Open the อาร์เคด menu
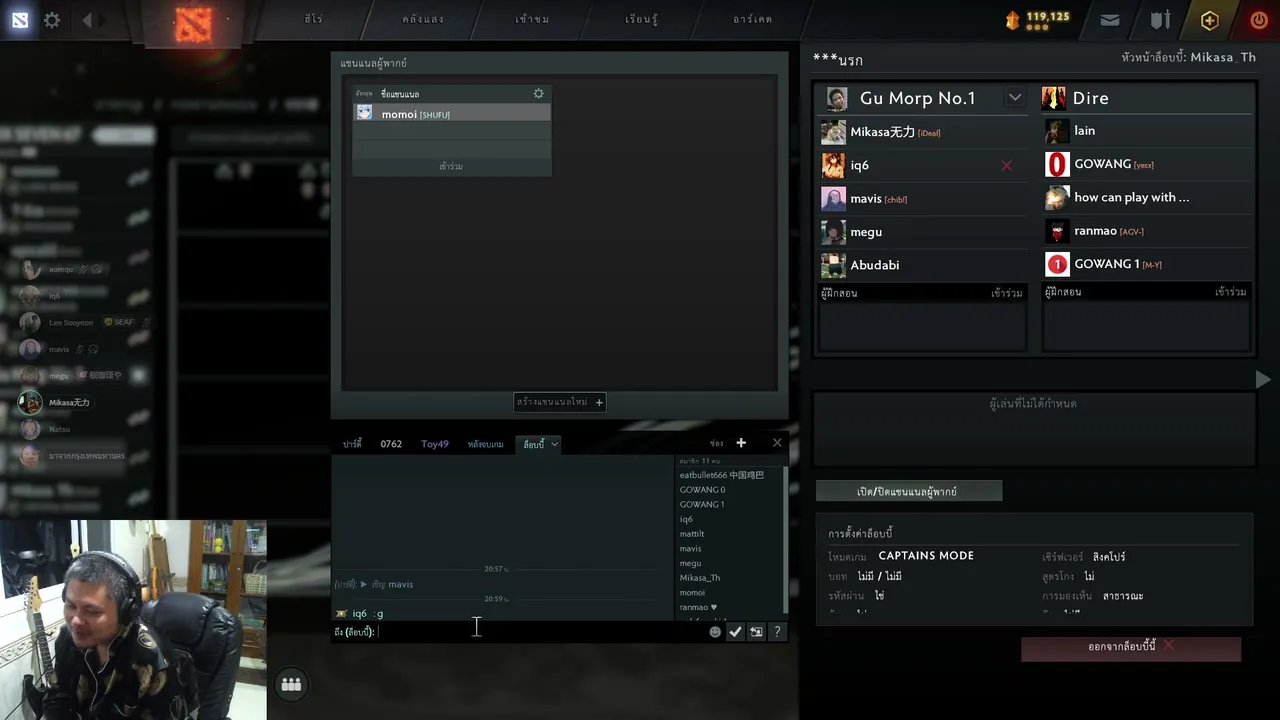 tap(752, 19)
